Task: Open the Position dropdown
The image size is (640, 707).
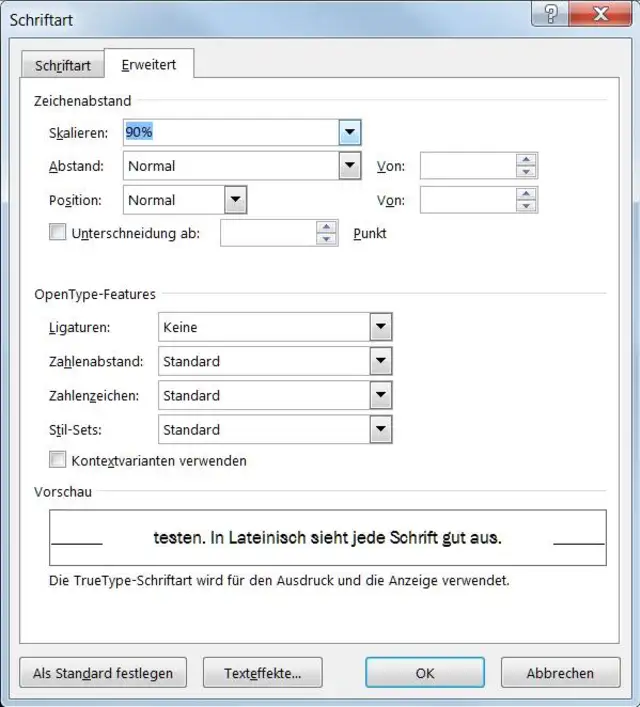Action: 235,200
